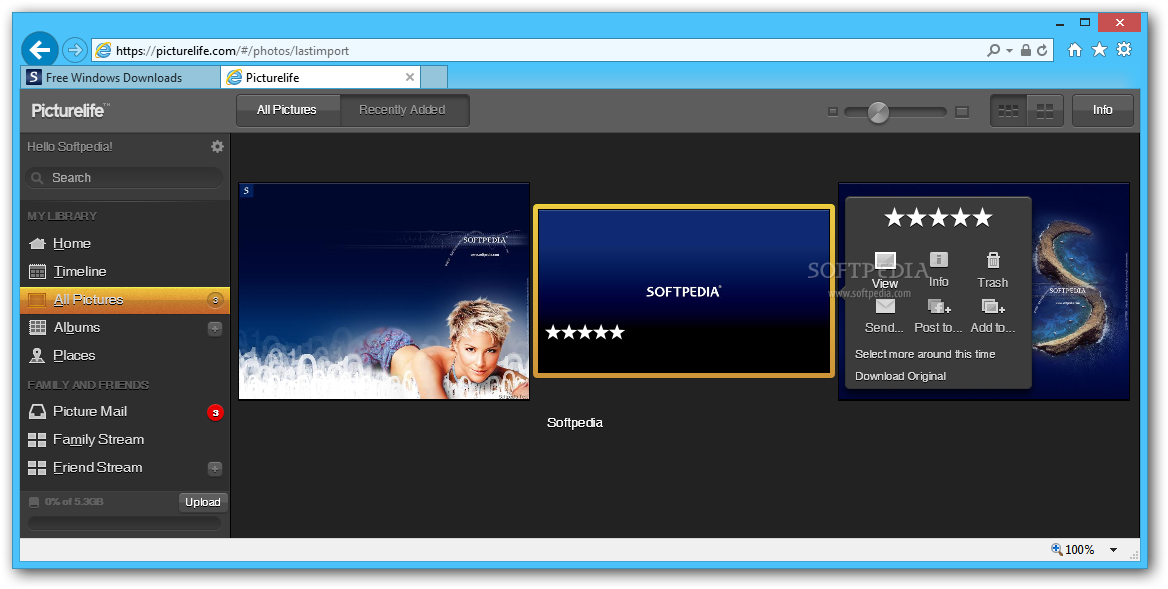This screenshot has width=1168, height=589.
Task: Select the blue Softpedia logo thumbnail
Action: click(684, 290)
